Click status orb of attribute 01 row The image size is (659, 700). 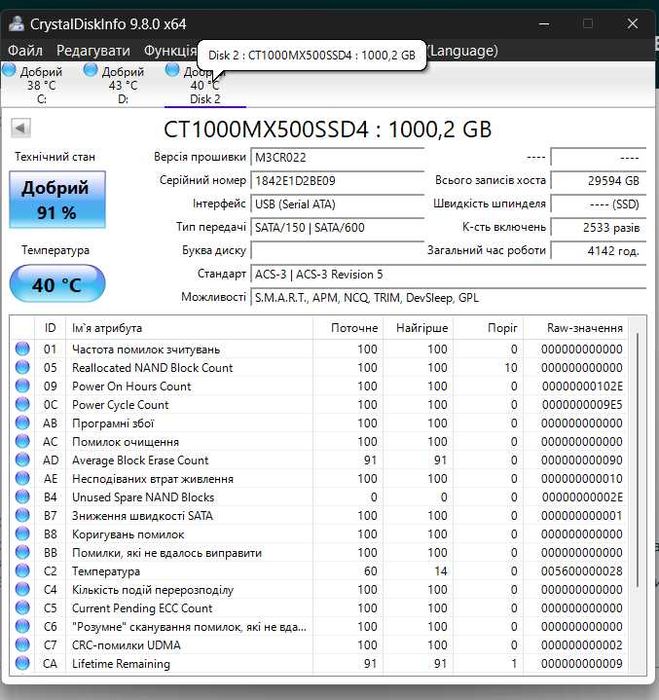[22, 349]
